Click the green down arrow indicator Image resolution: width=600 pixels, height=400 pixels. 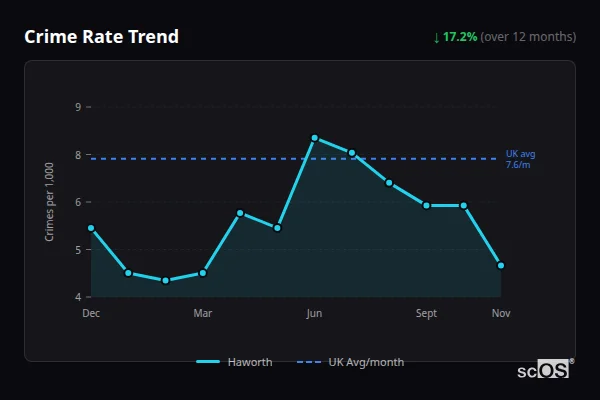[436, 38]
